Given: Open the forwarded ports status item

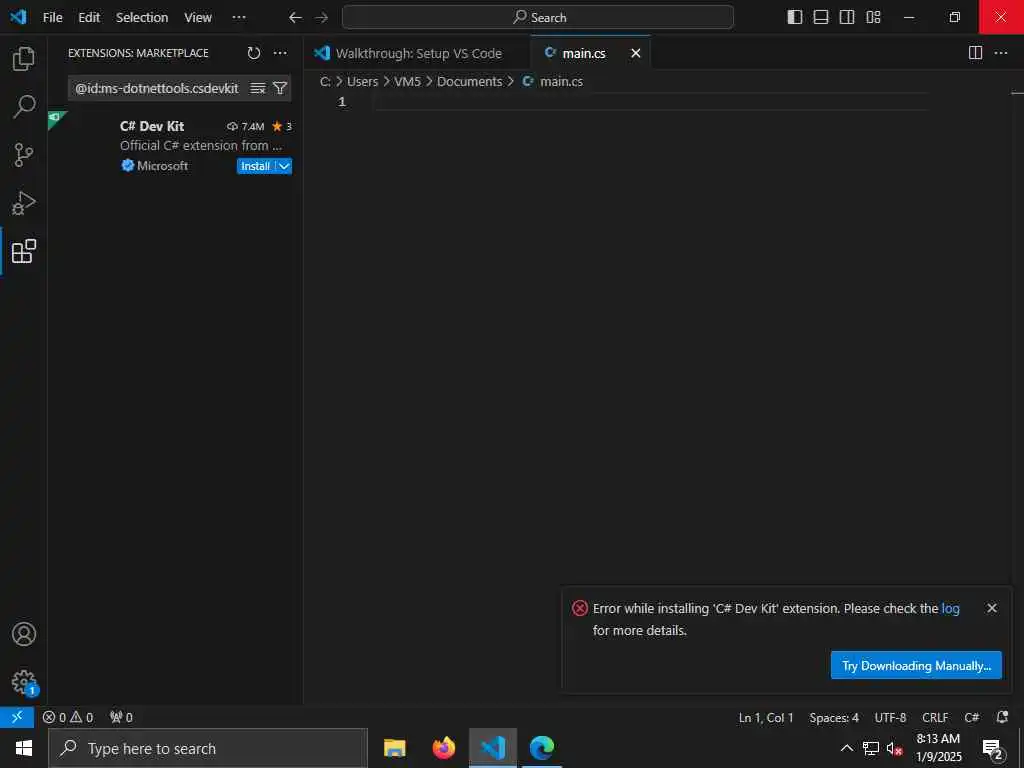Looking at the screenshot, I should (x=121, y=717).
